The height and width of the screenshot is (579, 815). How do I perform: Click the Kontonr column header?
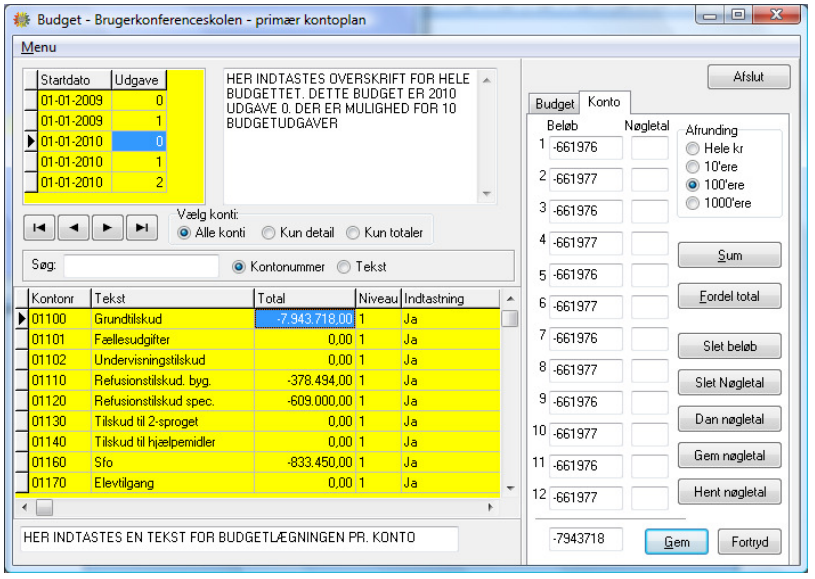point(60,298)
